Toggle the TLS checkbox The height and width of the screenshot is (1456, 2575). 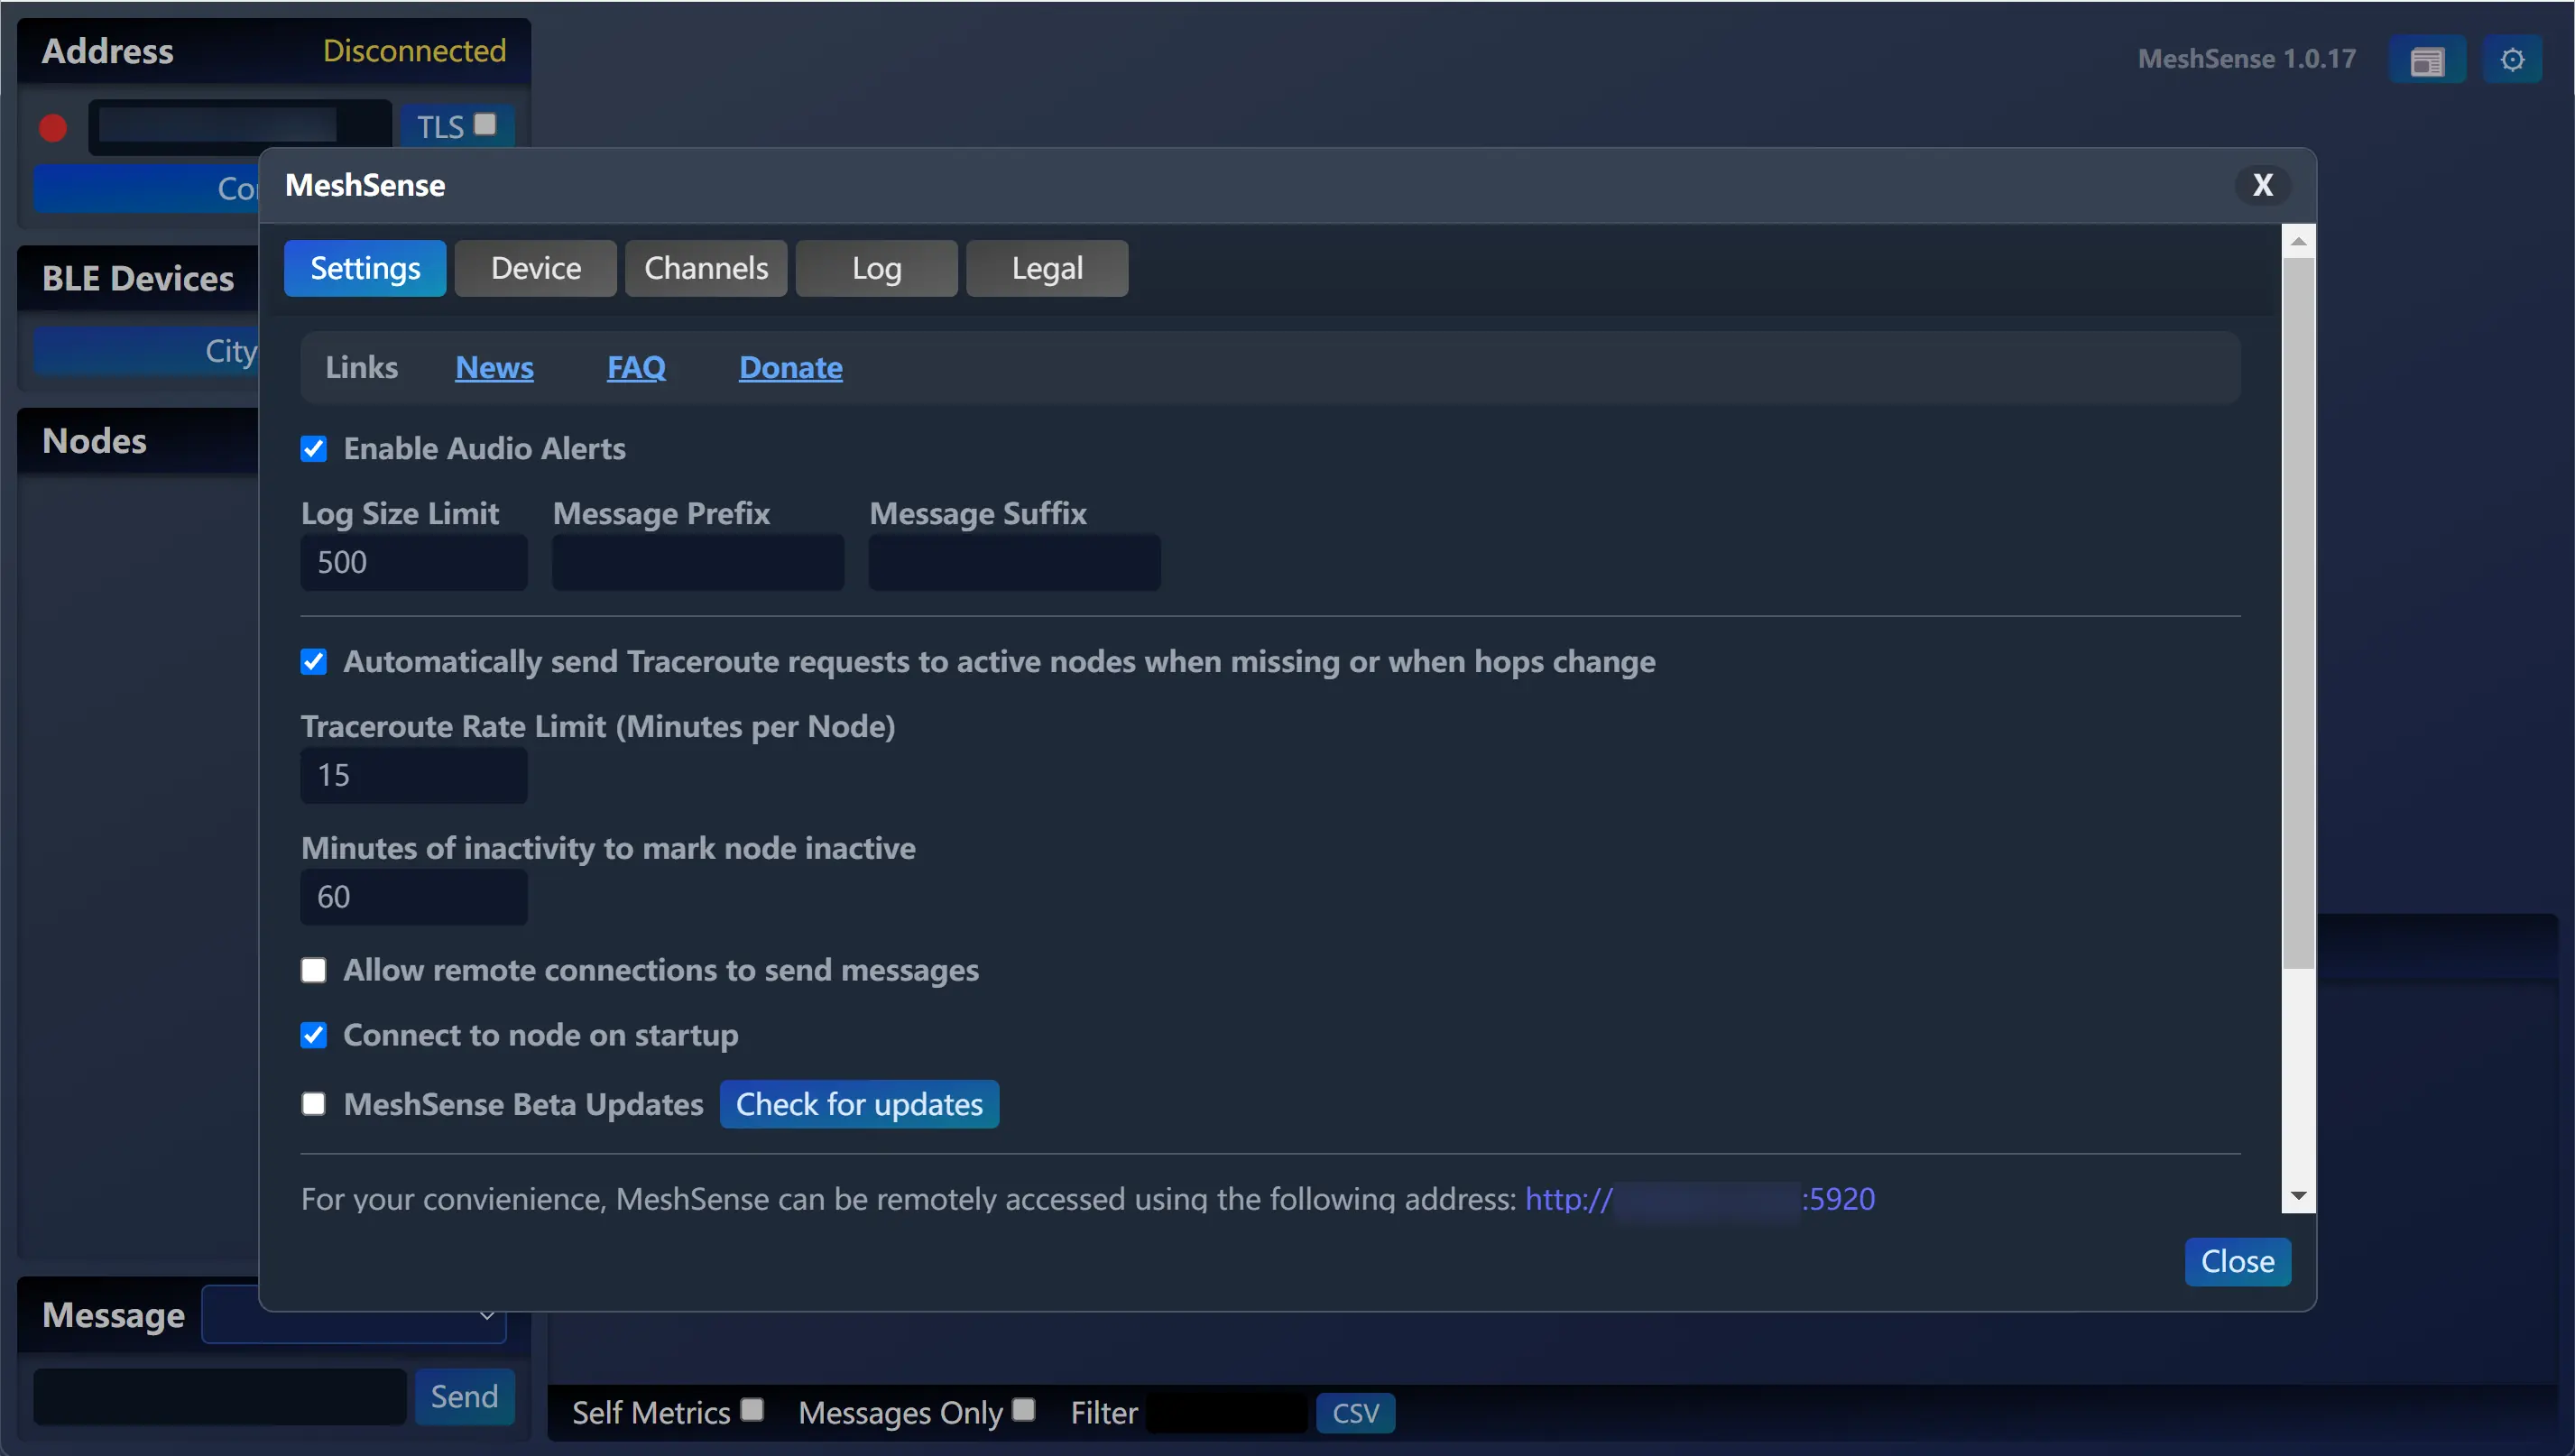[487, 125]
